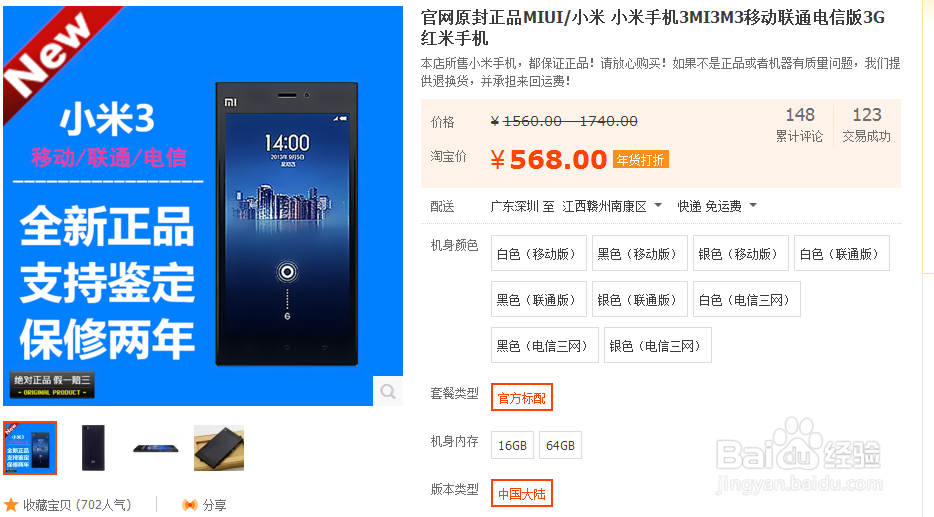Expand the 快递 免运费 shipping dropdown
The height and width of the screenshot is (517, 934).
[717, 206]
